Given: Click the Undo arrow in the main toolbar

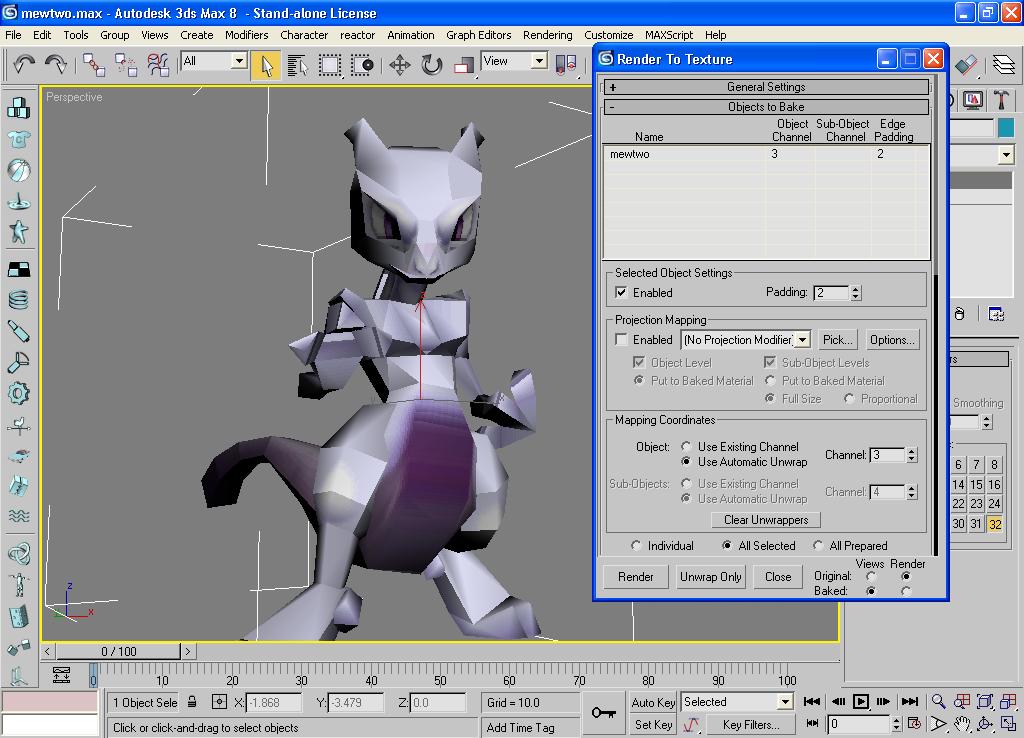Looking at the screenshot, I should (24, 65).
